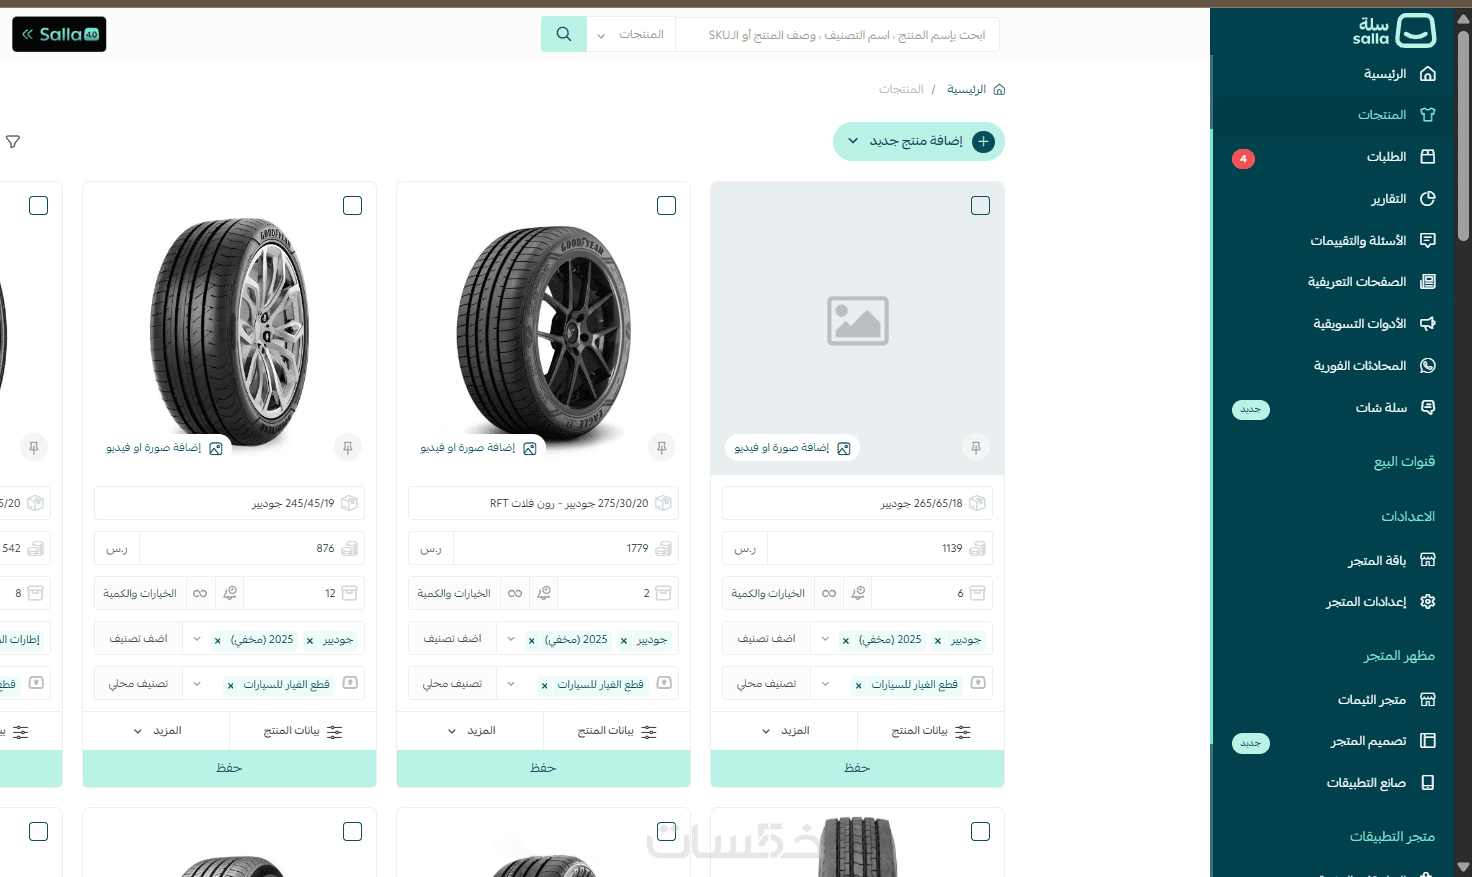The width and height of the screenshot is (1472, 877).
Task: Tick the checkbox on 265/65/18 product card
Action: tap(981, 205)
